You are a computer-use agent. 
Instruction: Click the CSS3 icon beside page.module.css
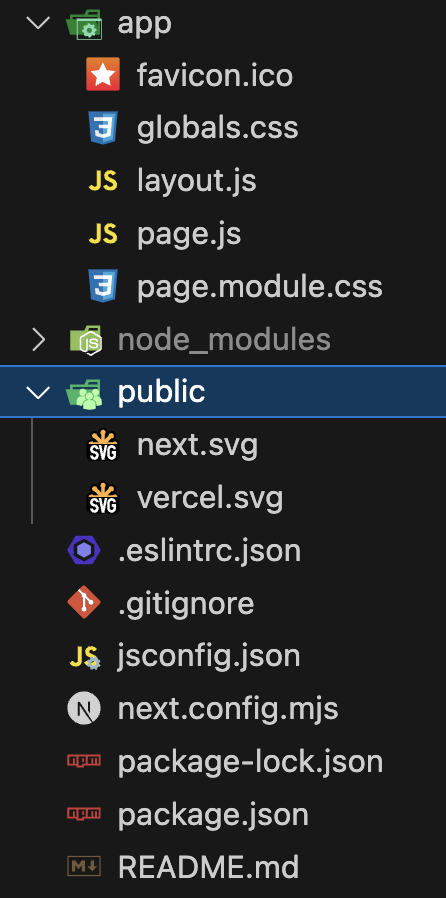(x=103, y=285)
